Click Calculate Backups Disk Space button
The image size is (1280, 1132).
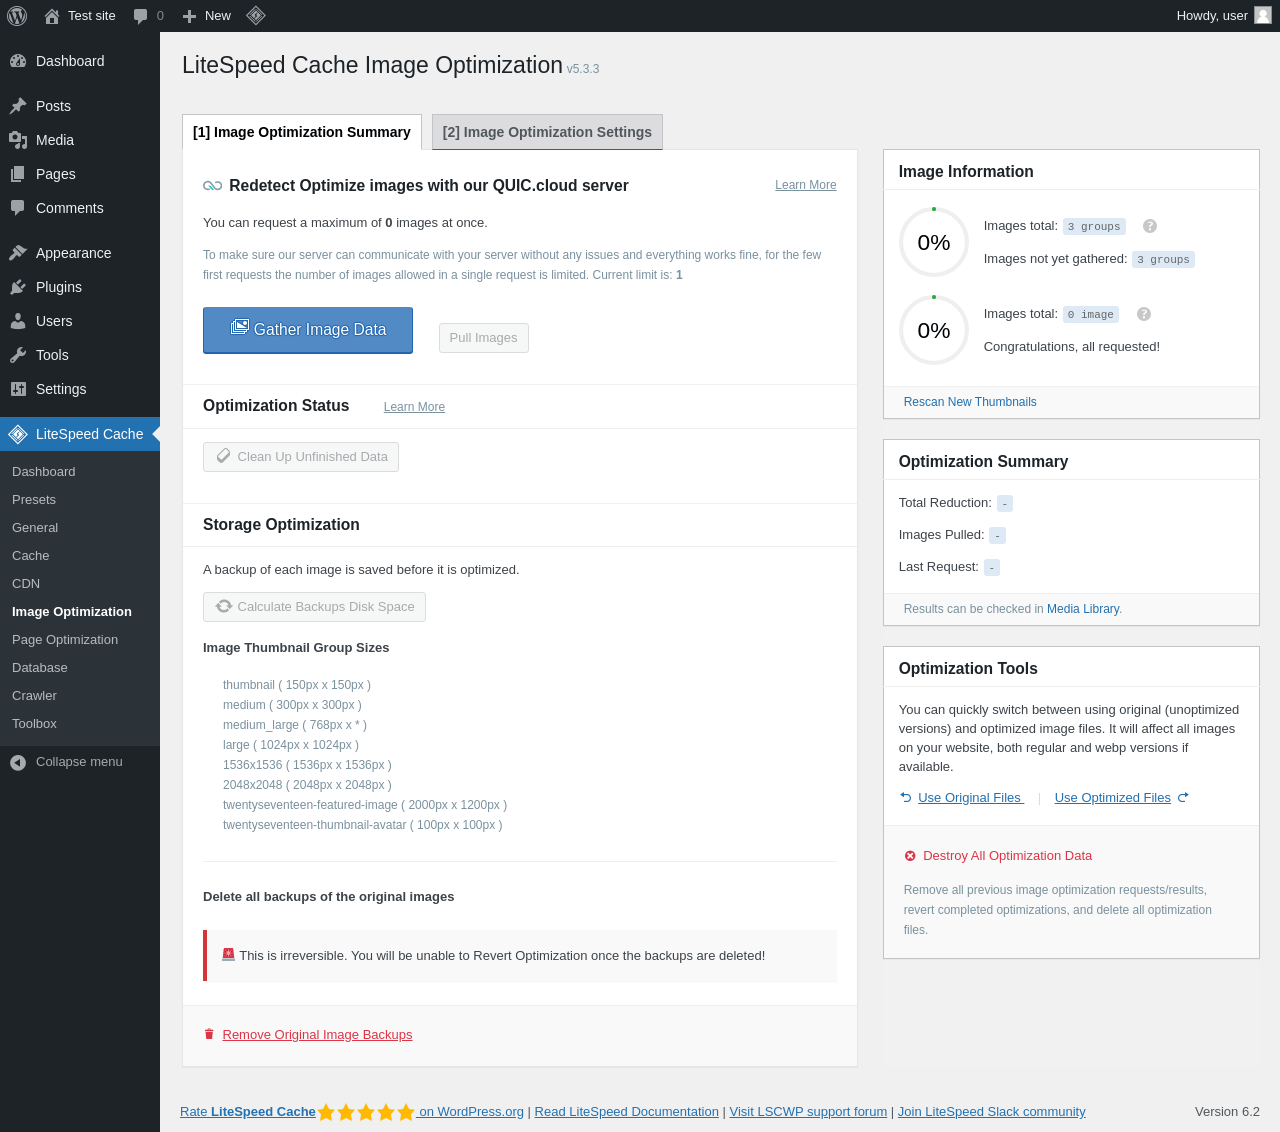tap(314, 607)
